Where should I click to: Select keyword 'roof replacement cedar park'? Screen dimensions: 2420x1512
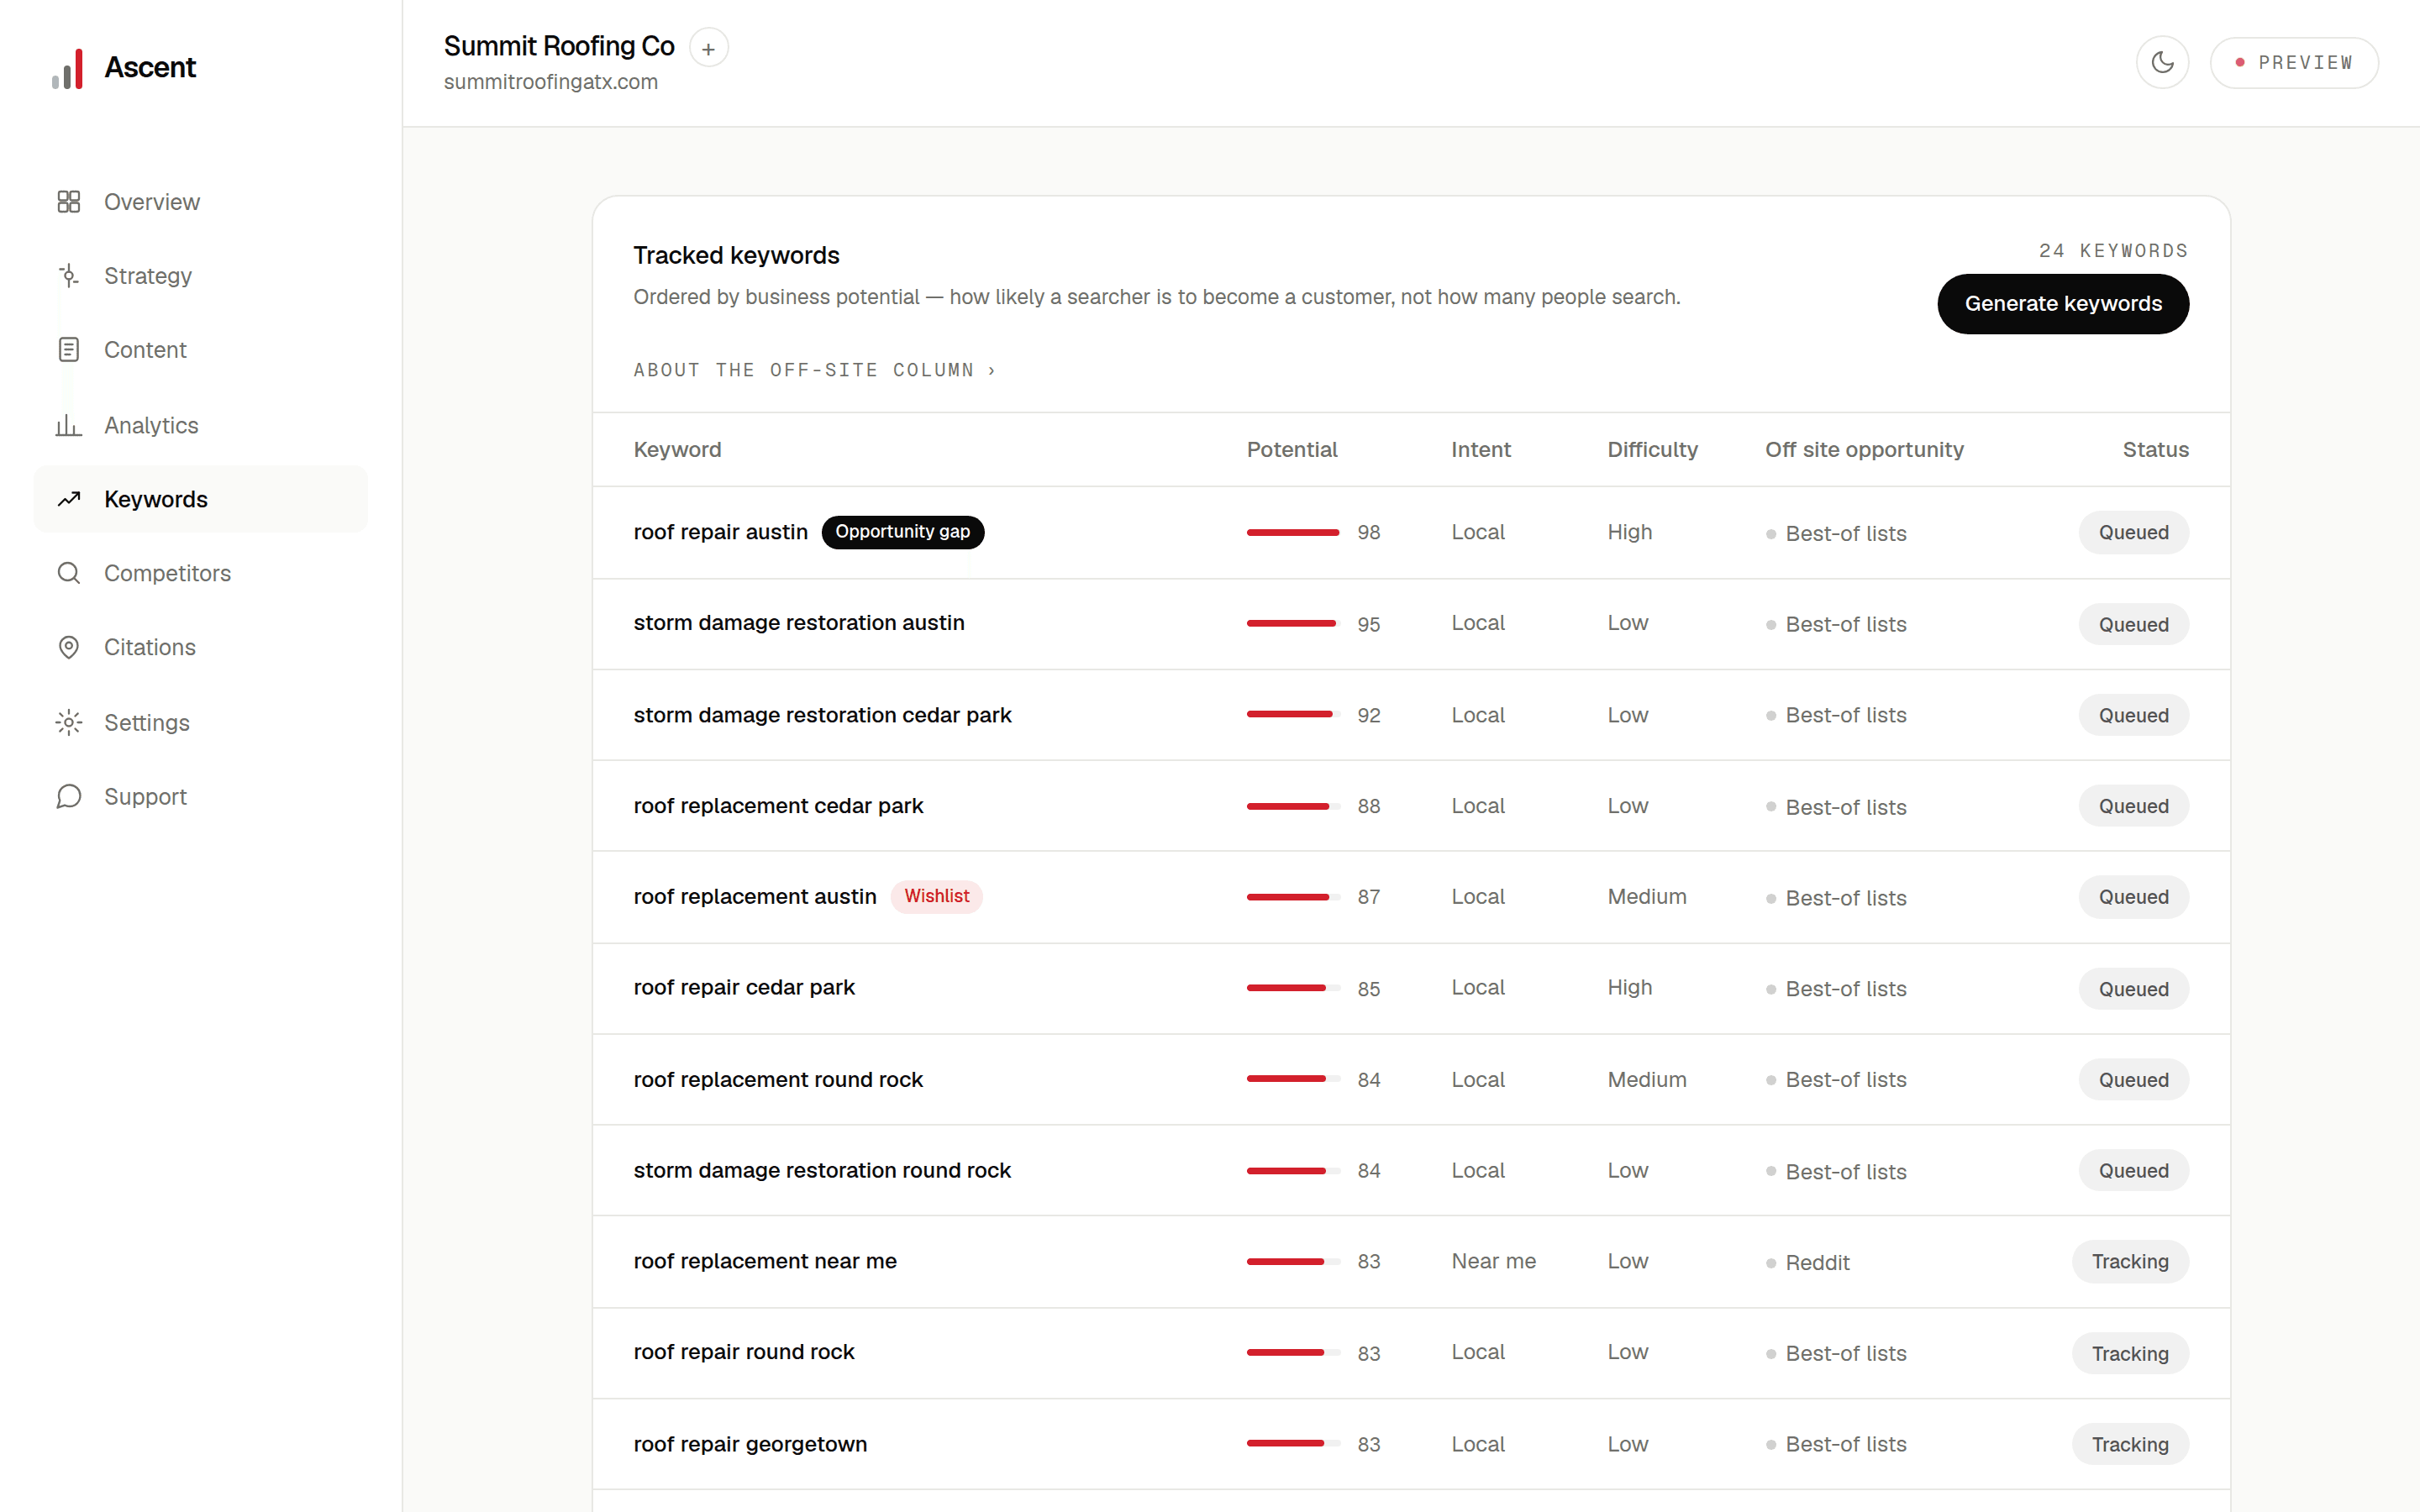point(778,806)
